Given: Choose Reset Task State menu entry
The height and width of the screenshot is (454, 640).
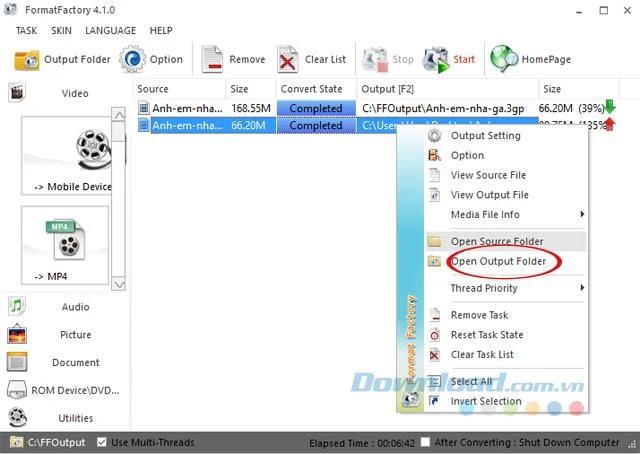Looking at the screenshot, I should pyautogui.click(x=505, y=335).
